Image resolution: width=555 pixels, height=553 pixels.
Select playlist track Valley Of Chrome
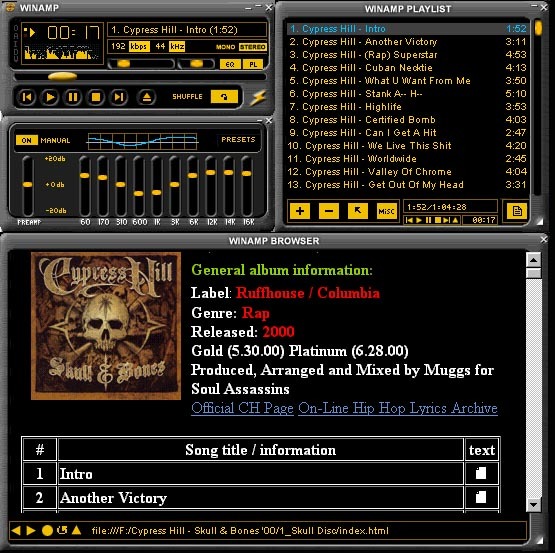[x=408, y=172]
